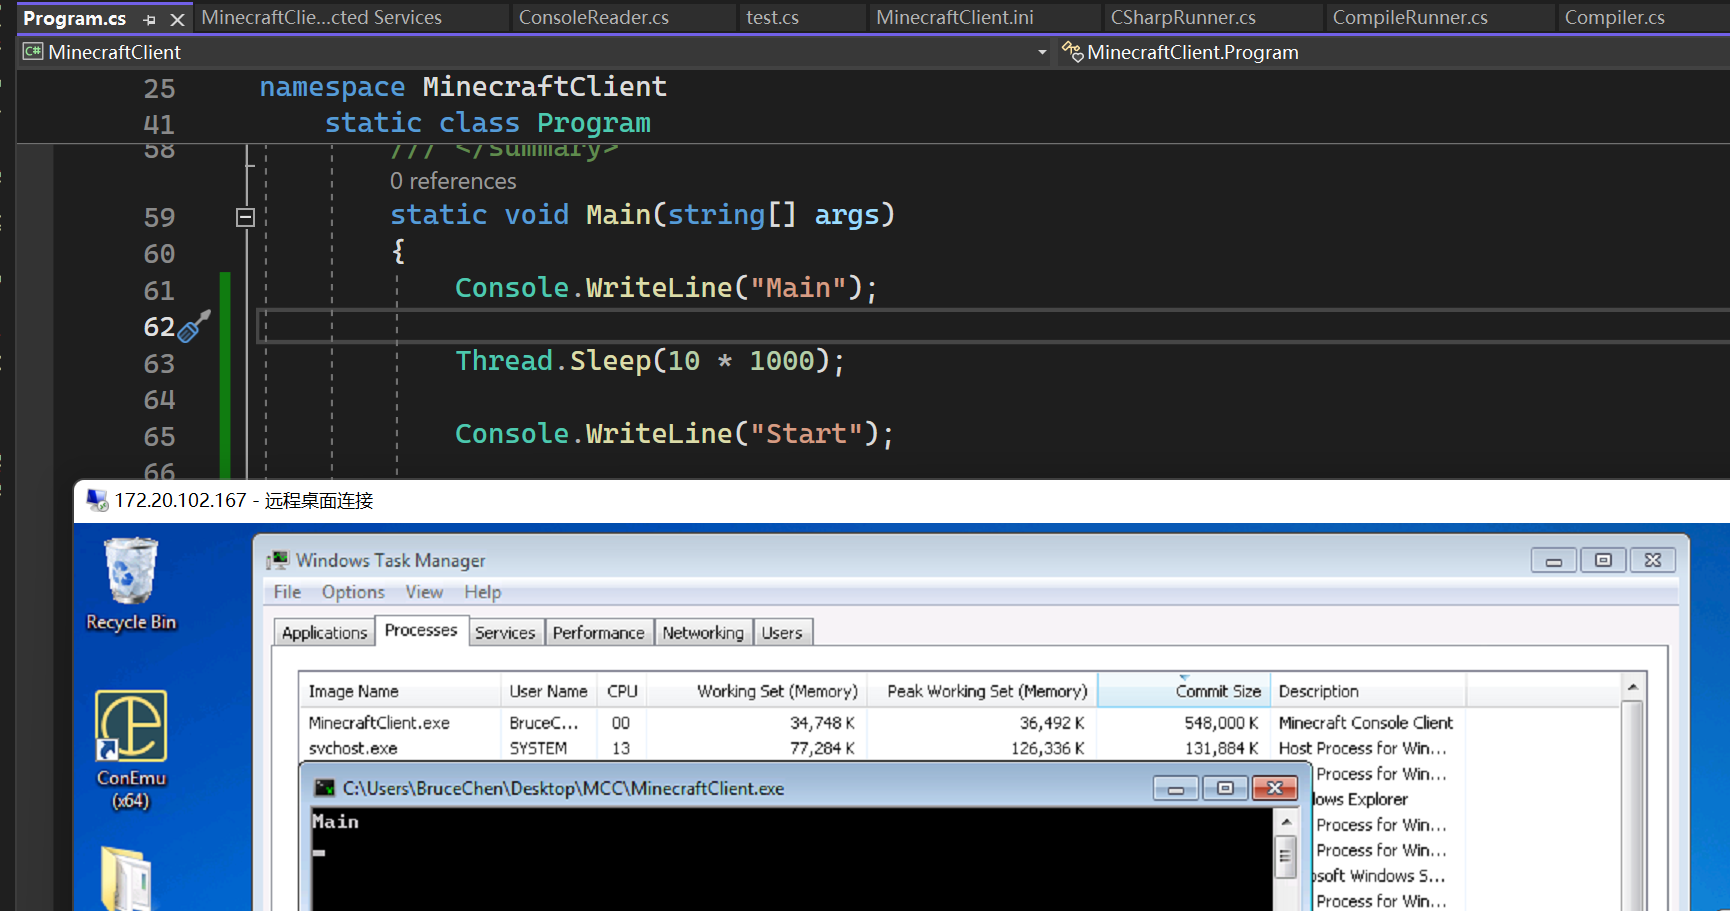Screen dimensions: 1730x911
Task: Open the Networking tab in Task Manager
Action: pyautogui.click(x=703, y=632)
